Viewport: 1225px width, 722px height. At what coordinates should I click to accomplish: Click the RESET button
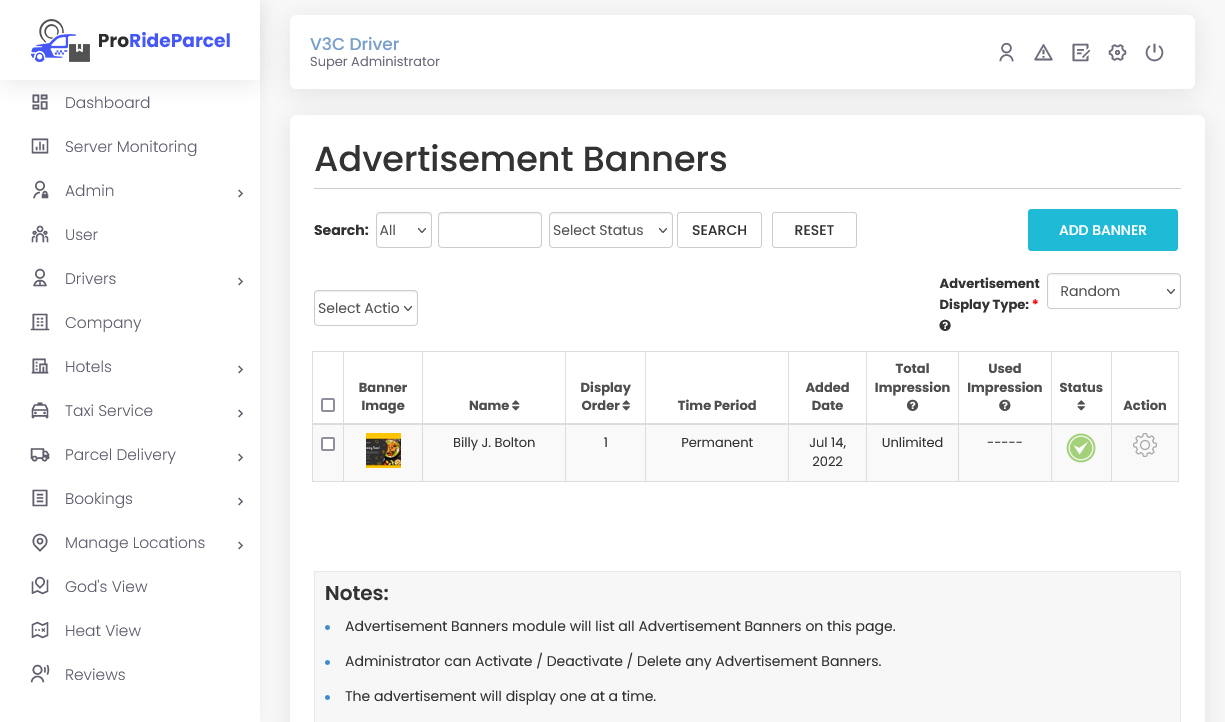tap(814, 230)
